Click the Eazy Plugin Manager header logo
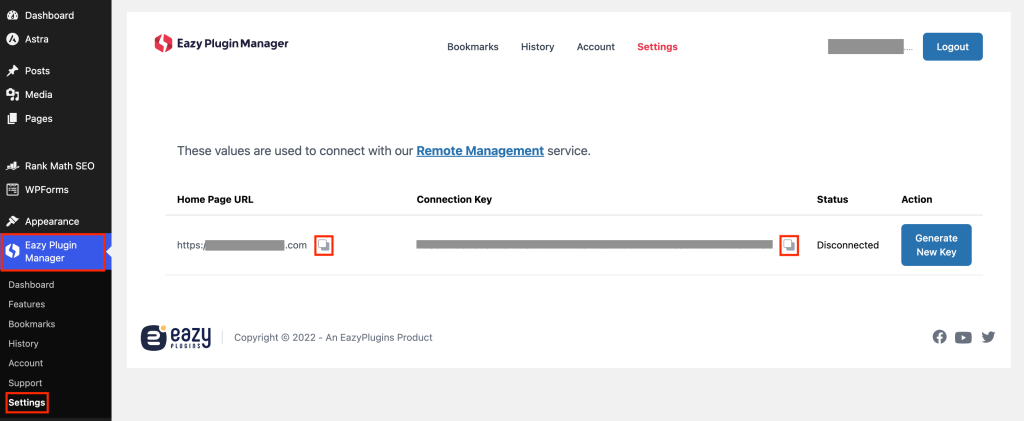1024x421 pixels. coord(221,44)
